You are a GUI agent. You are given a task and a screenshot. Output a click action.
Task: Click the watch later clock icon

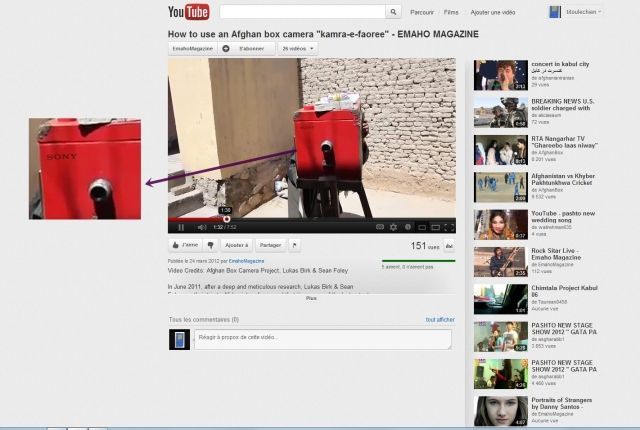click(x=407, y=227)
